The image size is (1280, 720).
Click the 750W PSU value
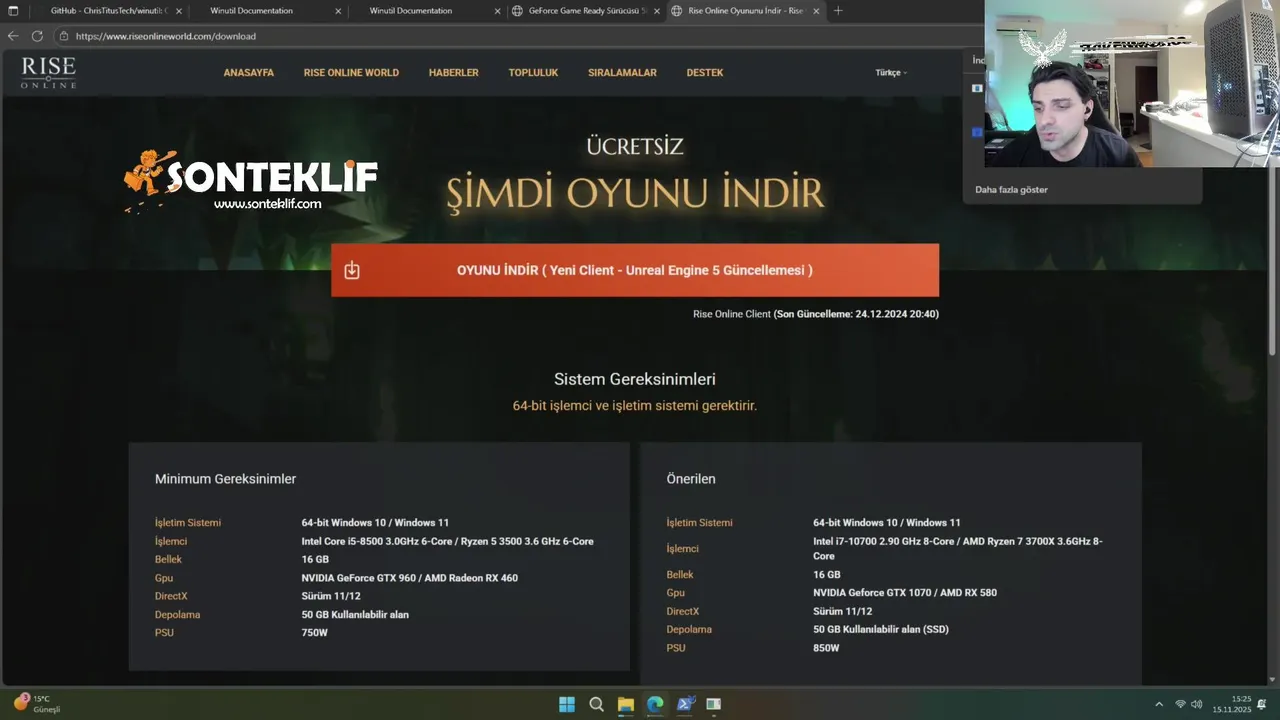[x=314, y=633]
